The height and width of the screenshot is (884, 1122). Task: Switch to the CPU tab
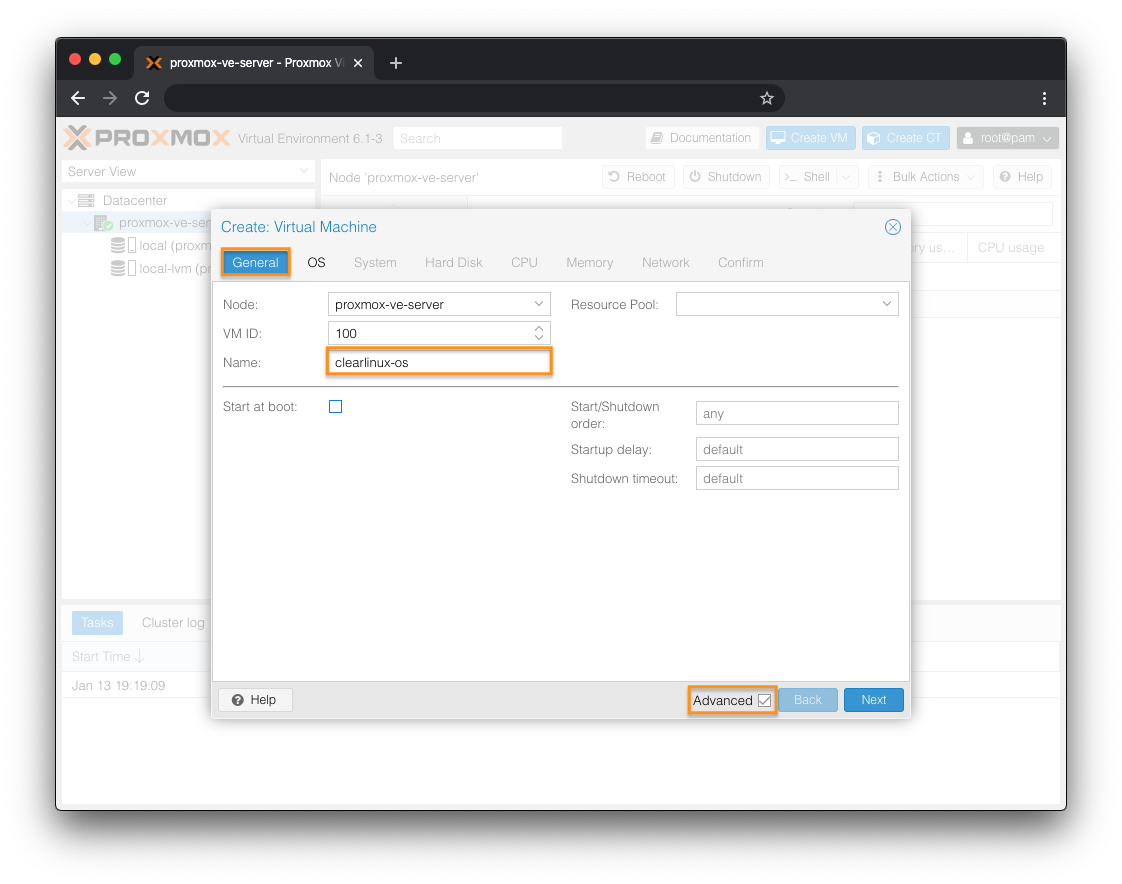click(524, 263)
